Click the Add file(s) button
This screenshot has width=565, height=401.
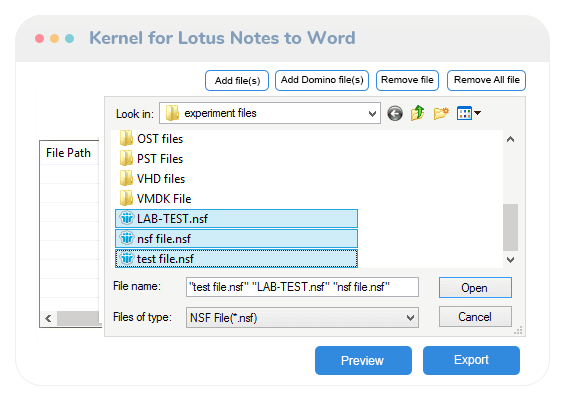pos(237,80)
